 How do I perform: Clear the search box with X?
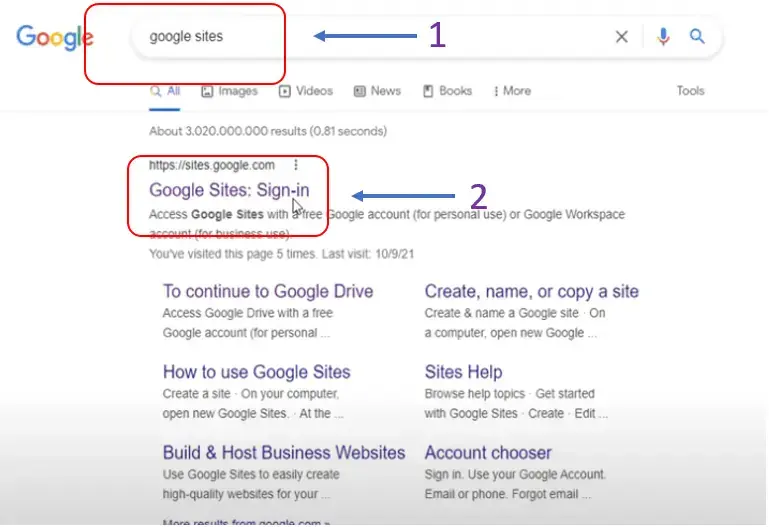pos(621,36)
